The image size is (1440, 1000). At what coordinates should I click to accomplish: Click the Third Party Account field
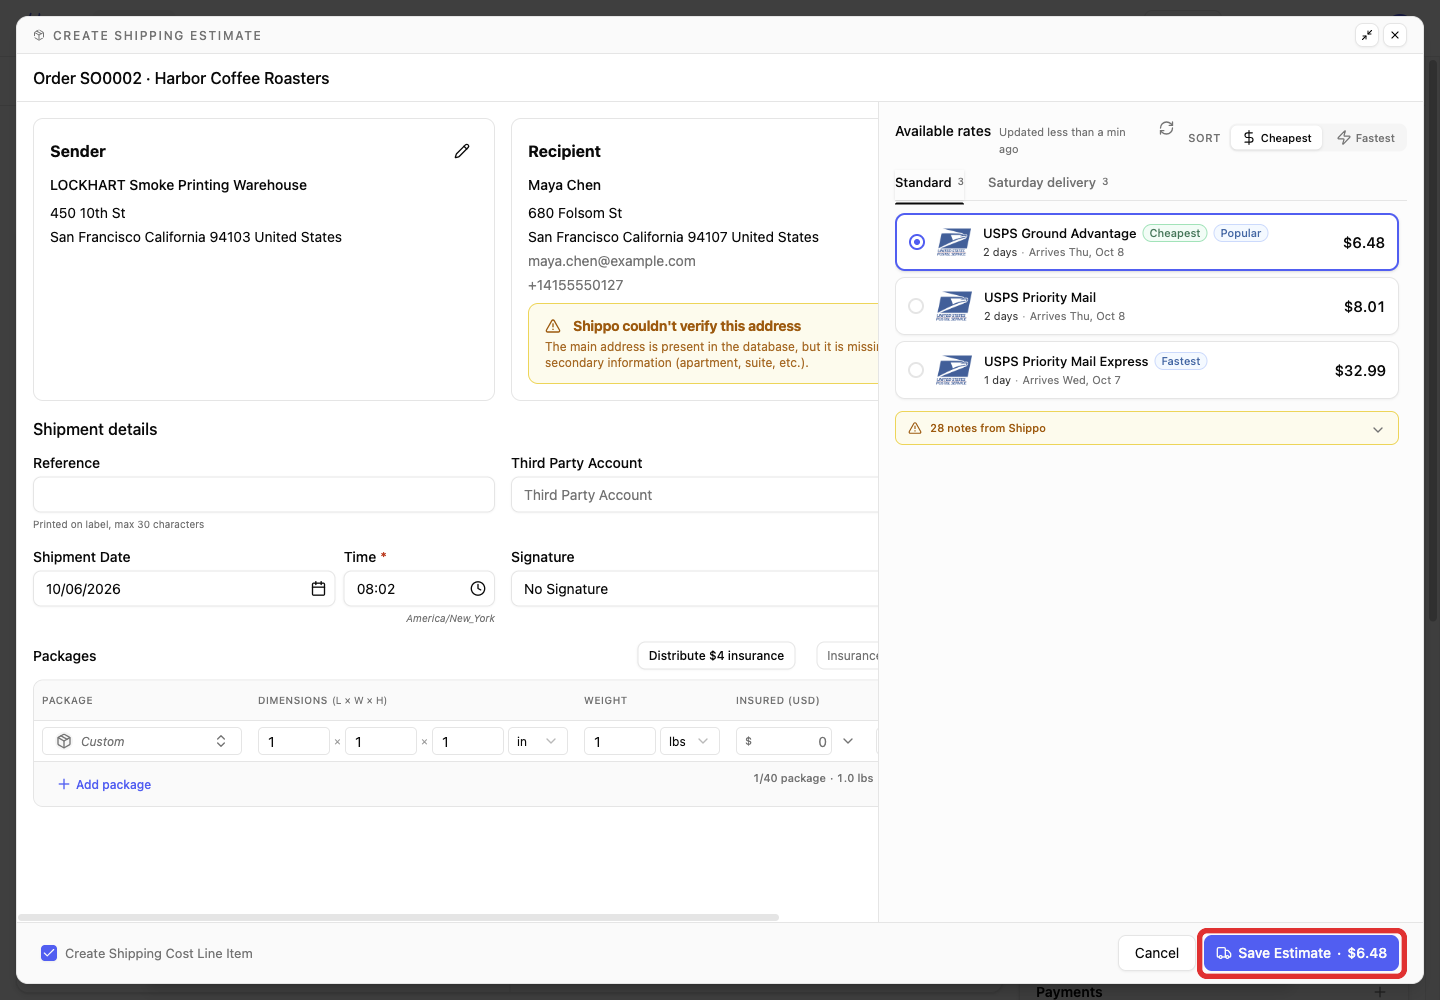pyautogui.click(x=696, y=495)
